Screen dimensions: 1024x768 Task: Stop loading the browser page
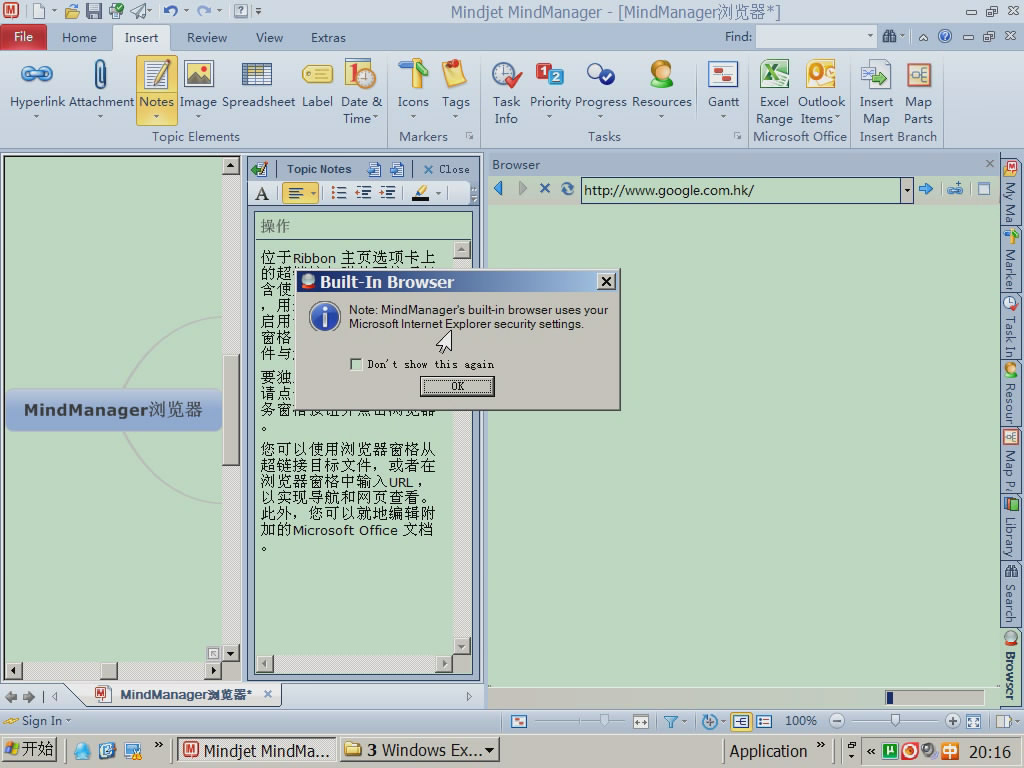click(545, 189)
